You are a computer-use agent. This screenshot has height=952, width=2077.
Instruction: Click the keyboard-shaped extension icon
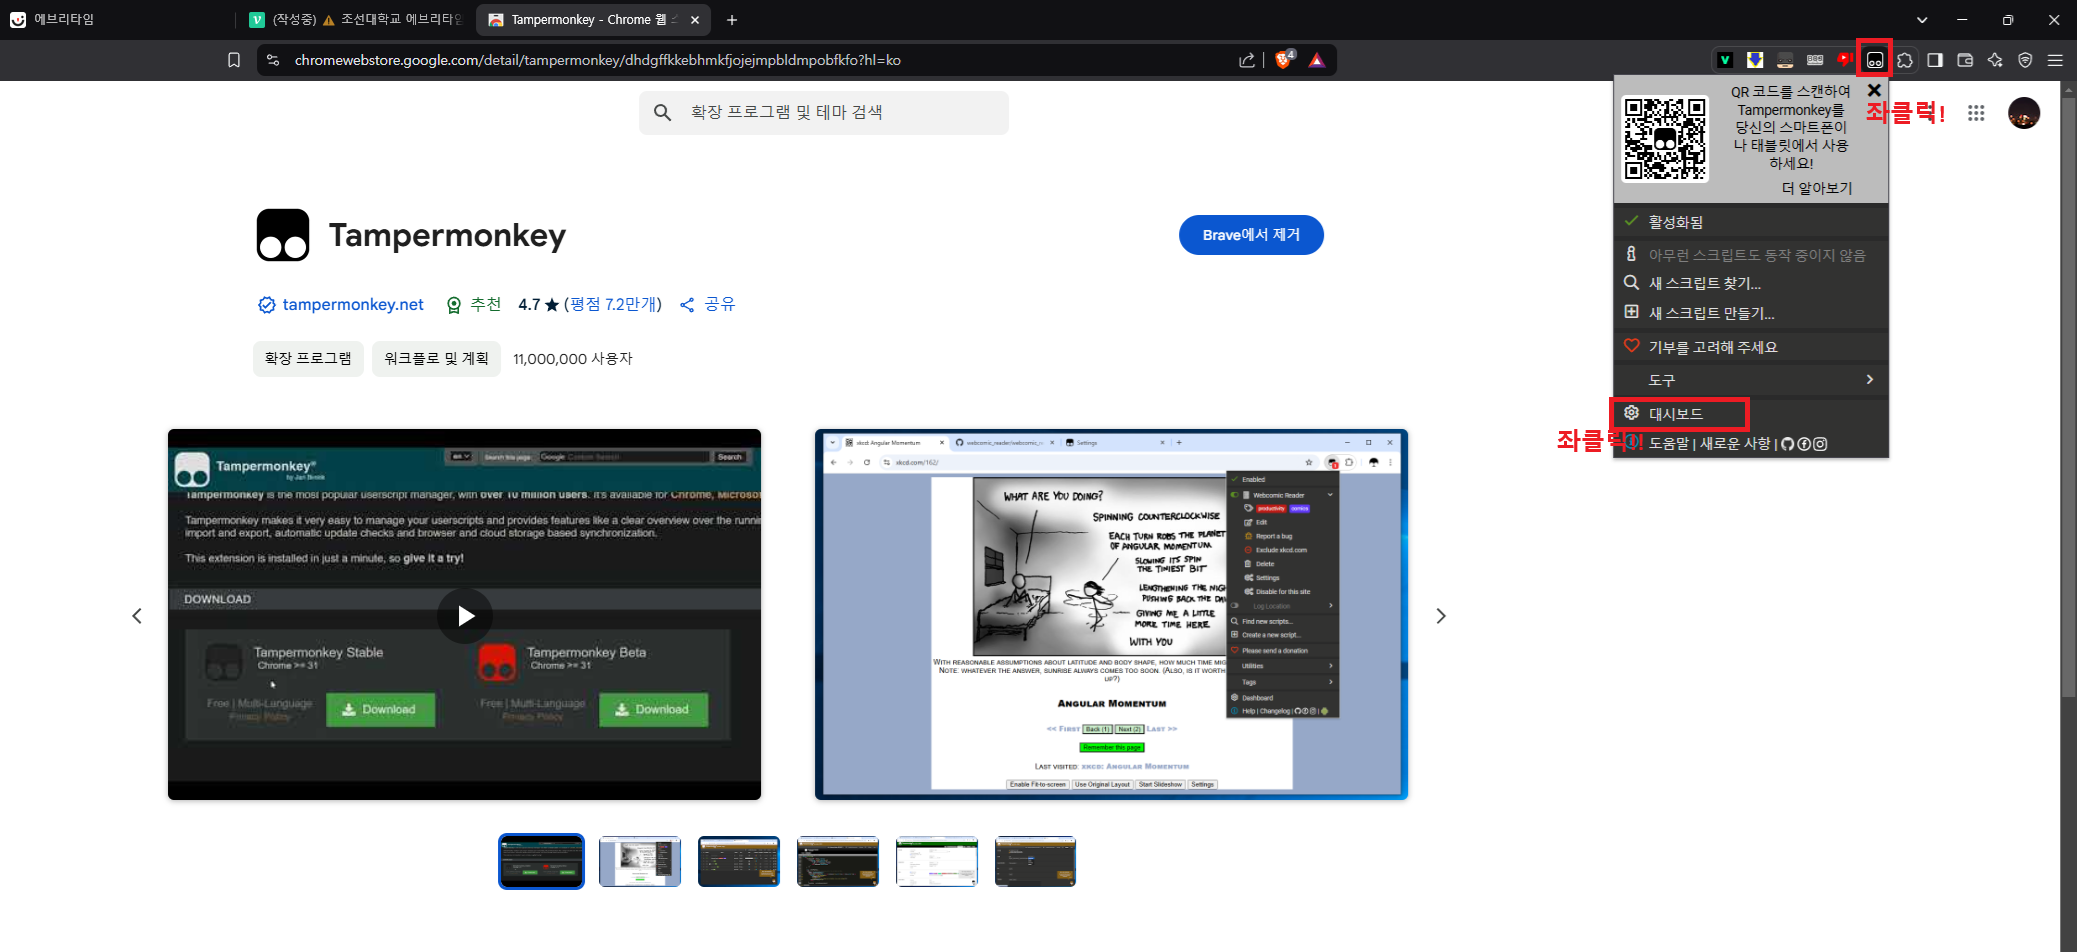1815,60
